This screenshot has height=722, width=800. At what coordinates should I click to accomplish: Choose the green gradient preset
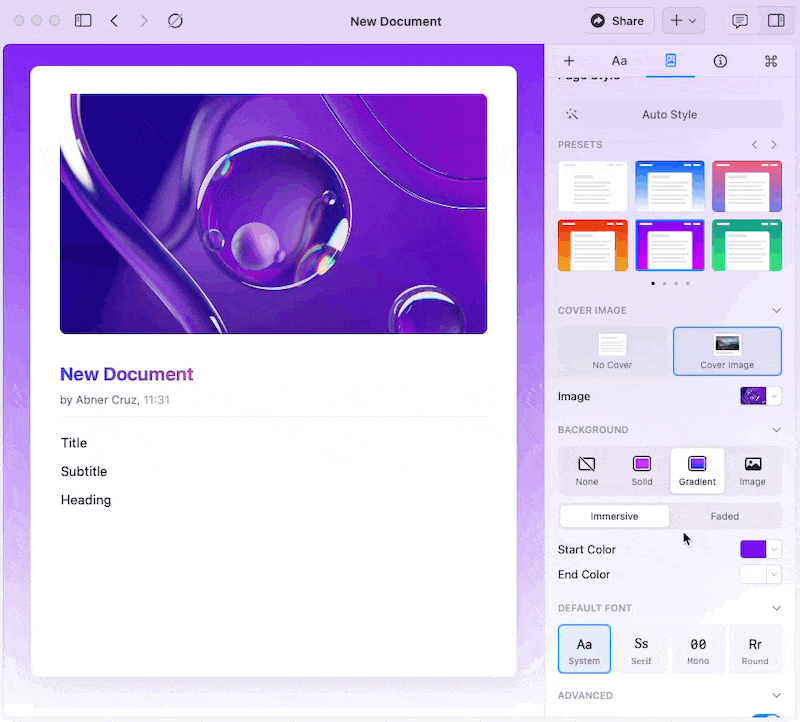click(746, 245)
